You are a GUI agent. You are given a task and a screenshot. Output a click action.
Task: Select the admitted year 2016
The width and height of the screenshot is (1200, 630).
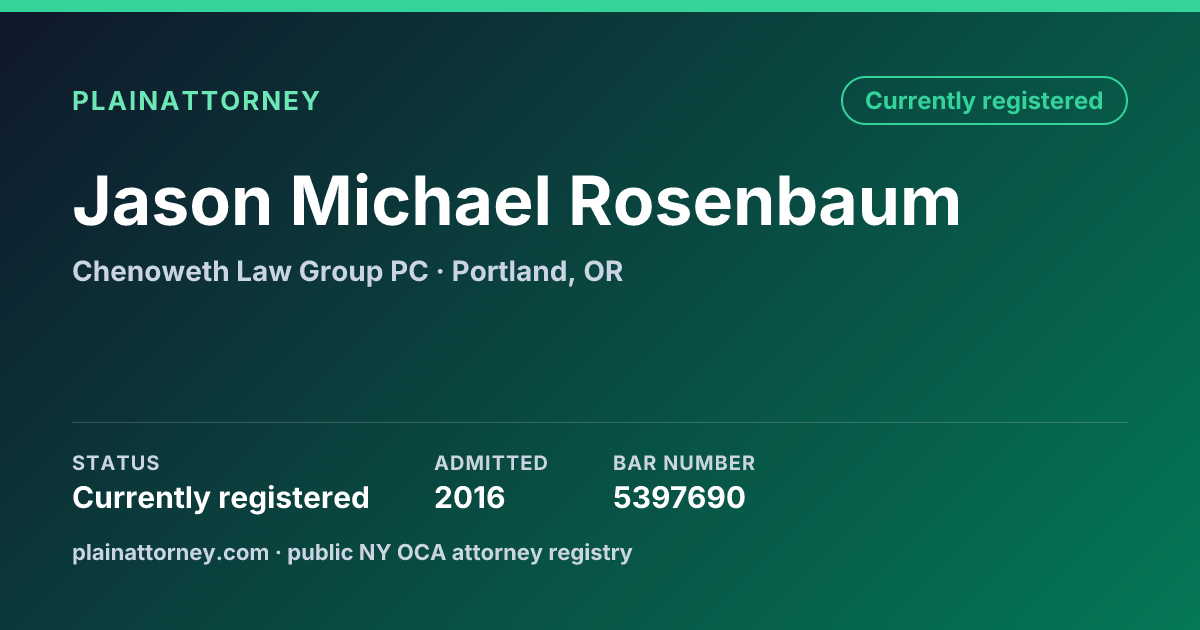pyautogui.click(x=470, y=498)
